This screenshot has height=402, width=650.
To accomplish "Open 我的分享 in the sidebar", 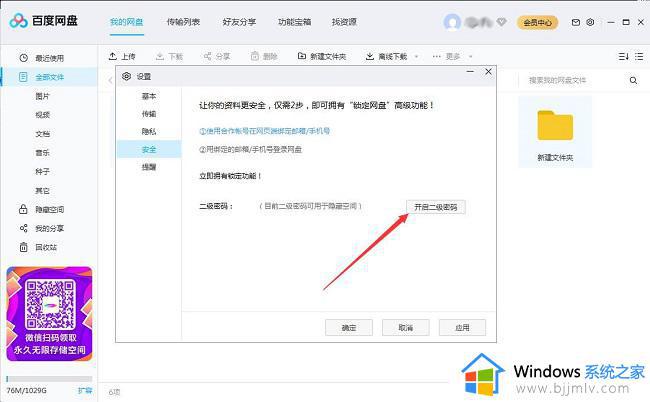I will click(49, 228).
